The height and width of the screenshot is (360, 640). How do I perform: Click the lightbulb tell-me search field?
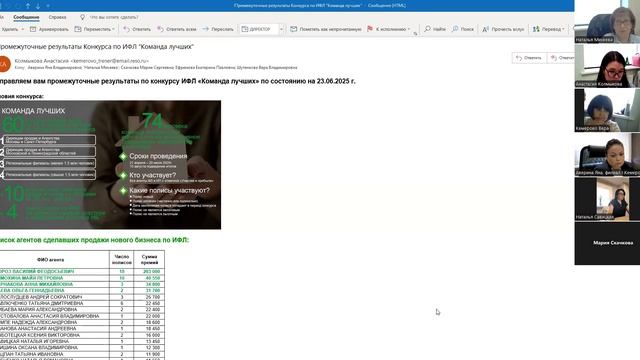coord(109,17)
